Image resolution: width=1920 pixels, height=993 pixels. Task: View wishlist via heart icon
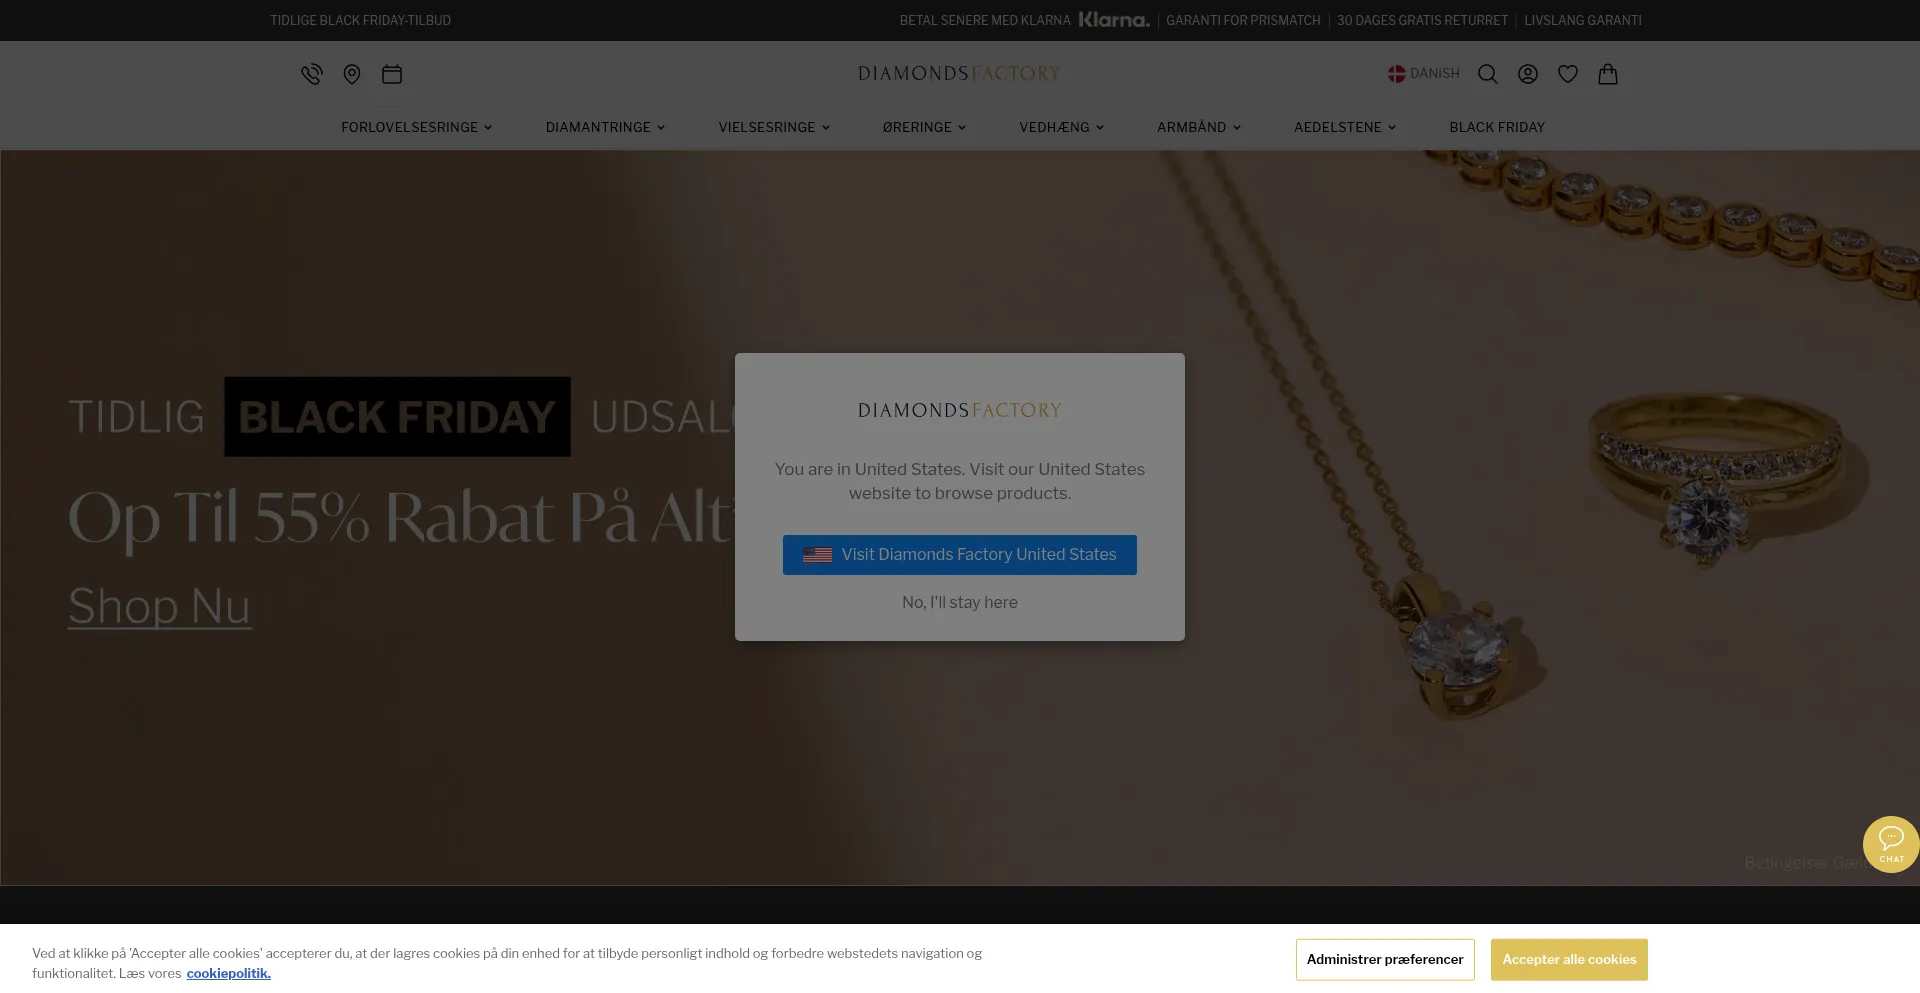pos(1568,74)
